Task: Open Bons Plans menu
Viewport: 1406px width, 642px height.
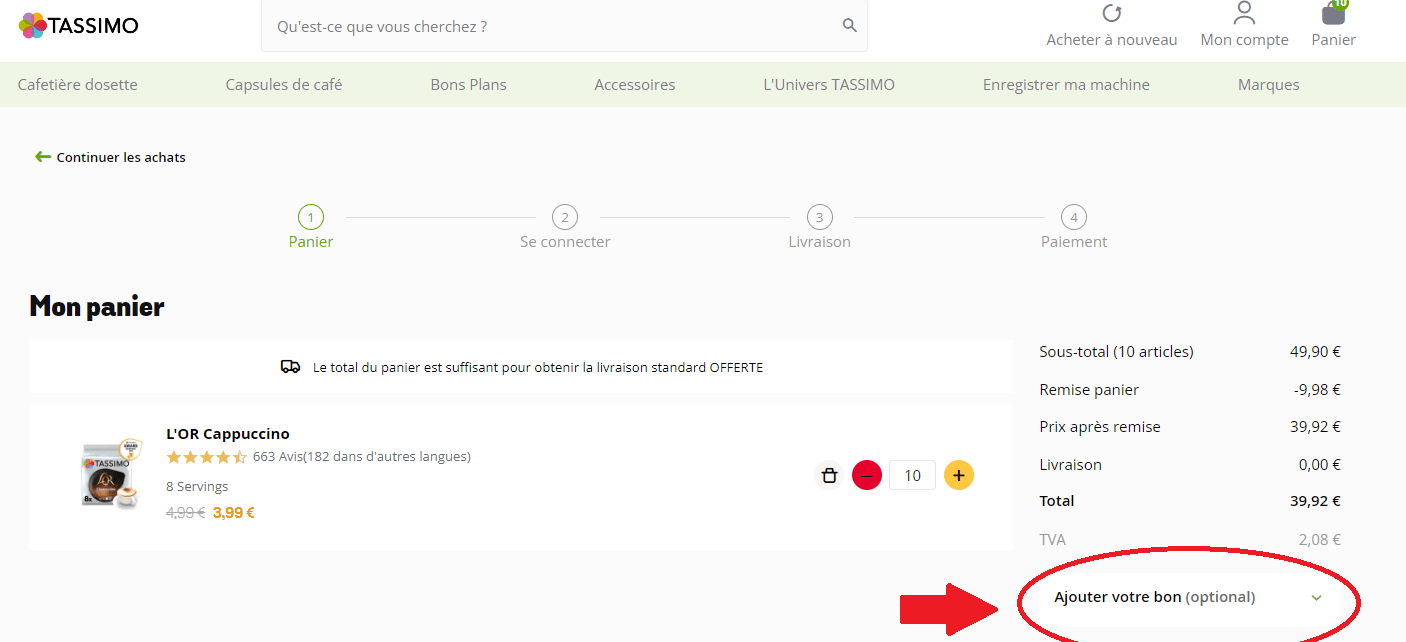Action: [x=469, y=85]
